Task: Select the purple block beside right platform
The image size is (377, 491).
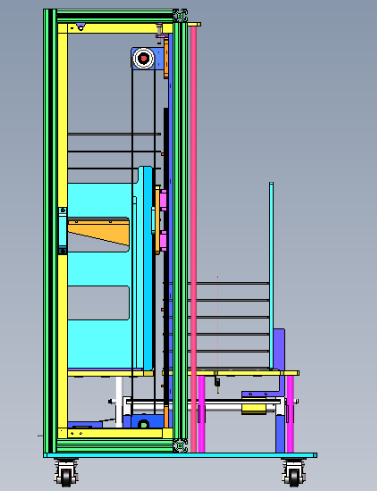Action: [x=279, y=349]
